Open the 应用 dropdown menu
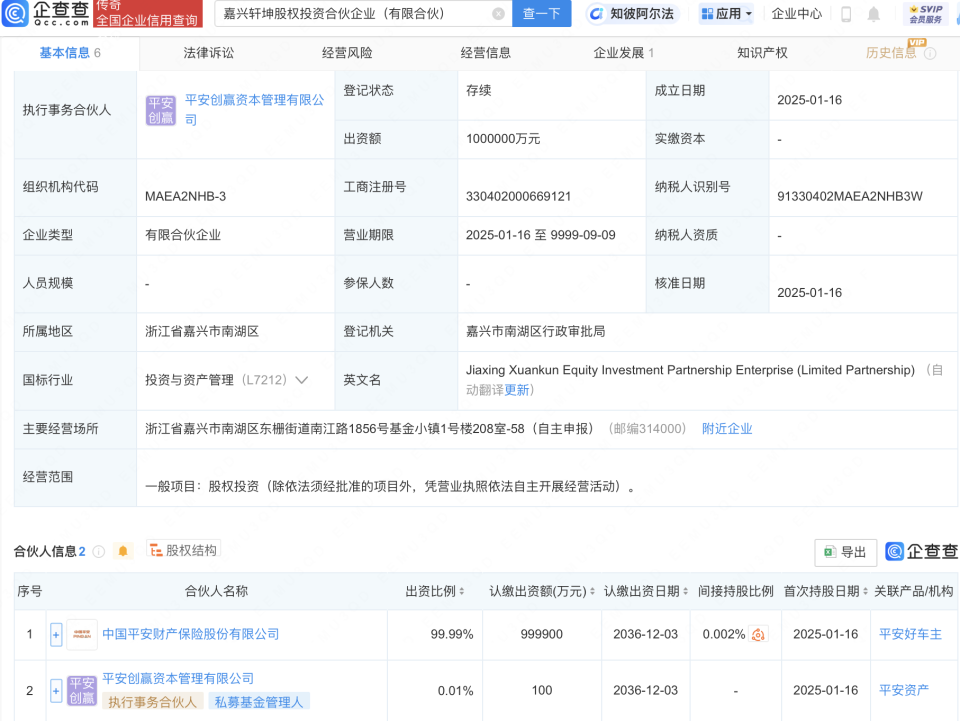This screenshot has width=960, height=721. click(726, 14)
